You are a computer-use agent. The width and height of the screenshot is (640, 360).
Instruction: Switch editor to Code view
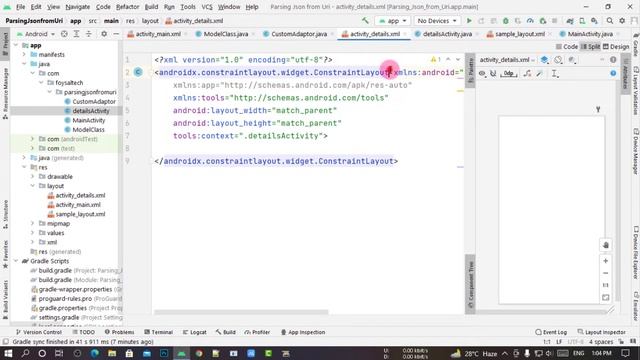click(567, 47)
